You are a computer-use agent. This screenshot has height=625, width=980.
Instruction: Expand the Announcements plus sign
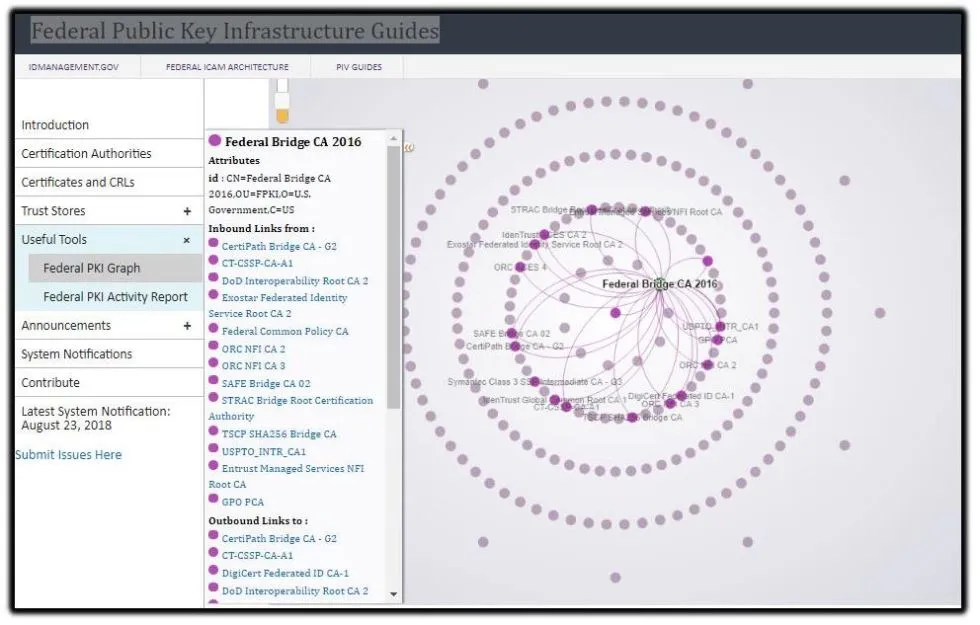pos(187,326)
